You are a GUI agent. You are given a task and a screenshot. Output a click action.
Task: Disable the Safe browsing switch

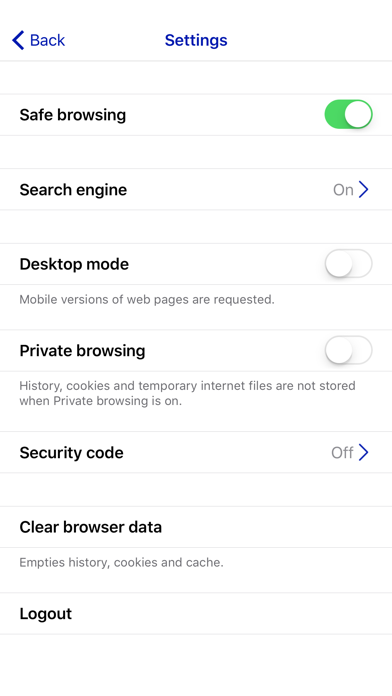[348, 115]
